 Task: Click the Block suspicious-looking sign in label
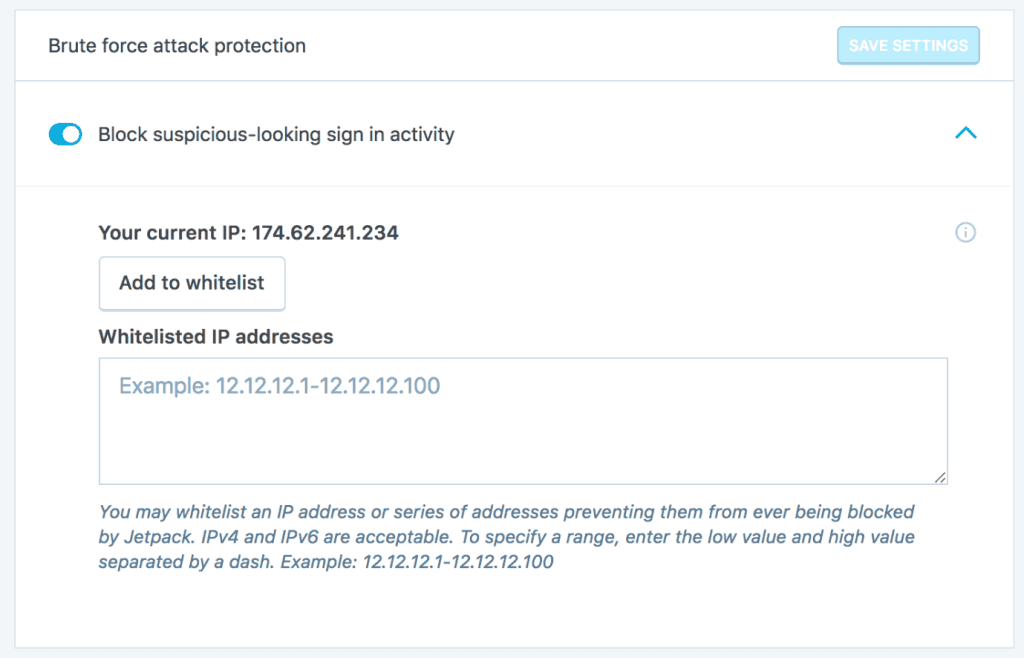[276, 134]
